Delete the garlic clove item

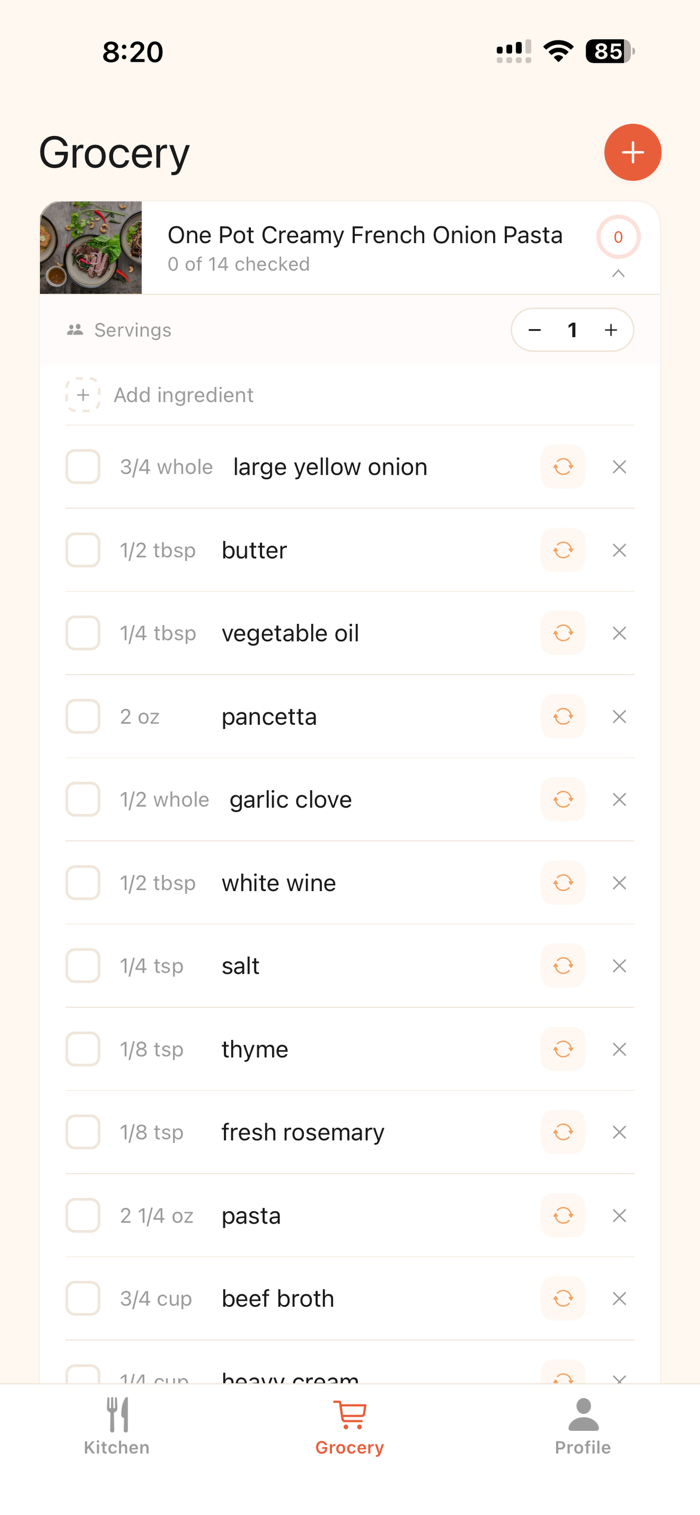(619, 800)
